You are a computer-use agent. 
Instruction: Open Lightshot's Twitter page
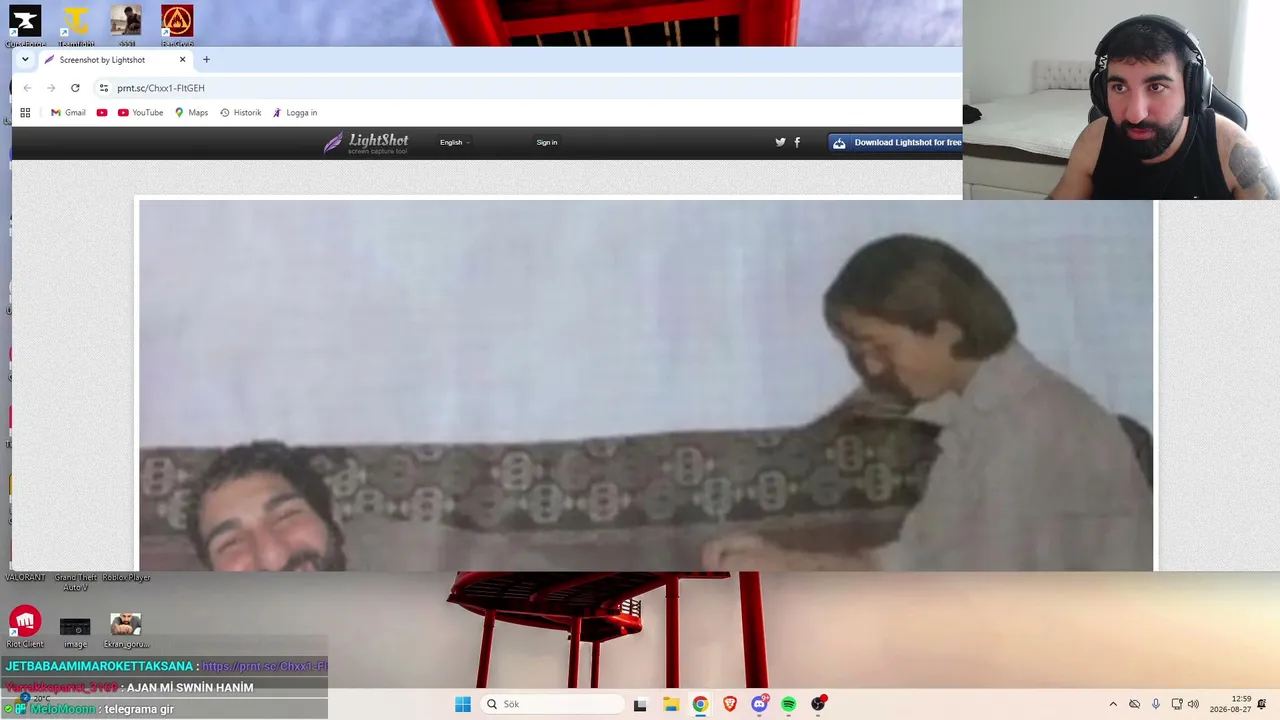780,142
